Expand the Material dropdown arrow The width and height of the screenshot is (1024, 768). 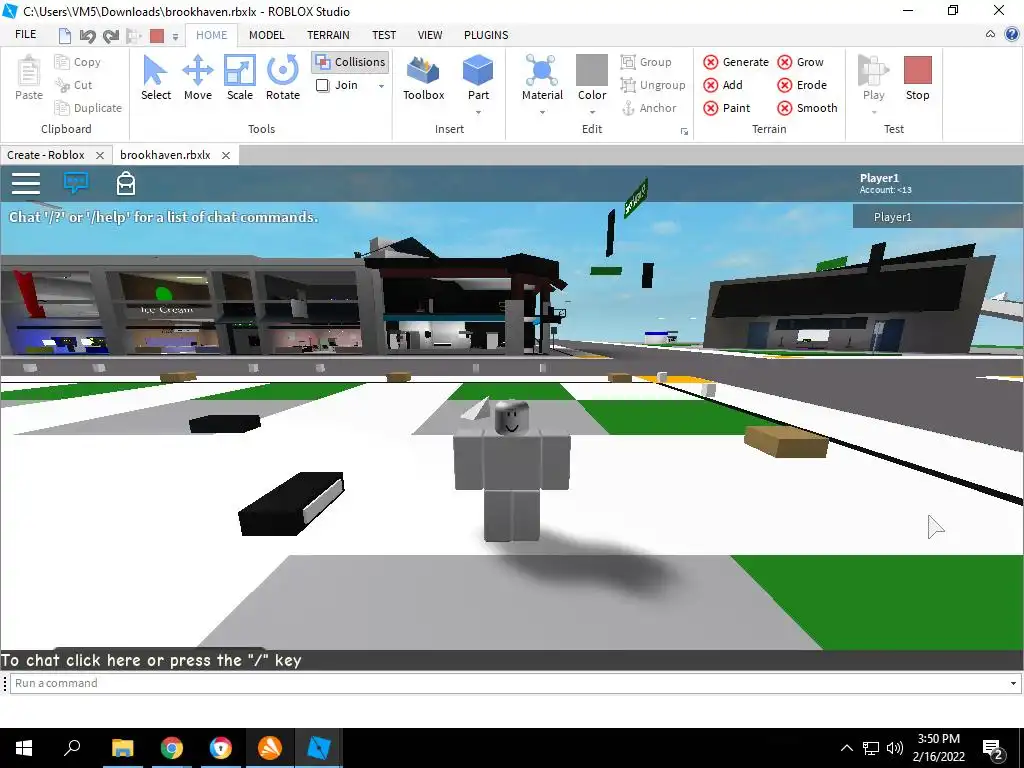(542, 112)
